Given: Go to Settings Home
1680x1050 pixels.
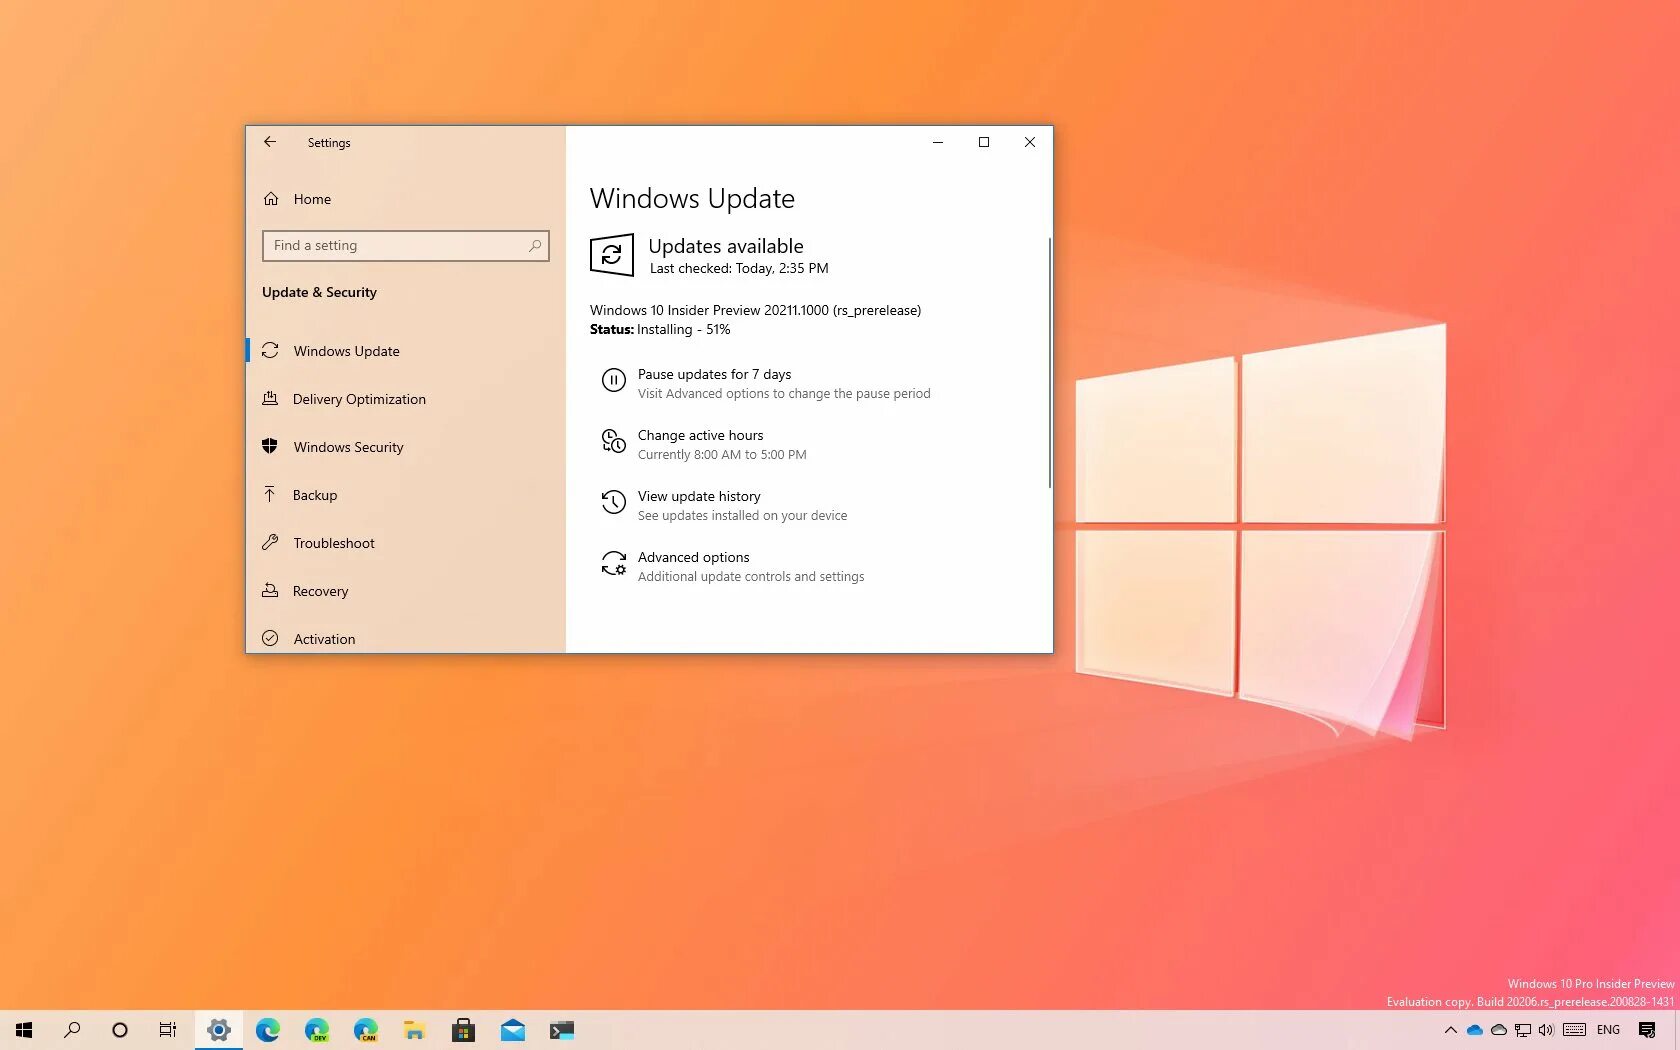Looking at the screenshot, I should click(311, 199).
